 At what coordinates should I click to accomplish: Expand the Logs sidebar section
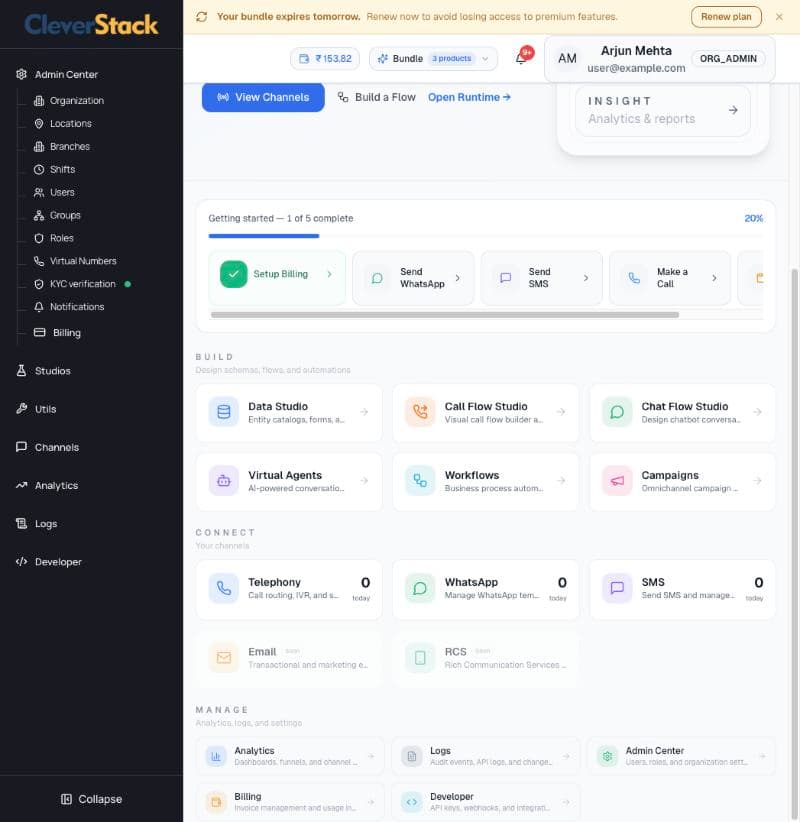(x=91, y=524)
